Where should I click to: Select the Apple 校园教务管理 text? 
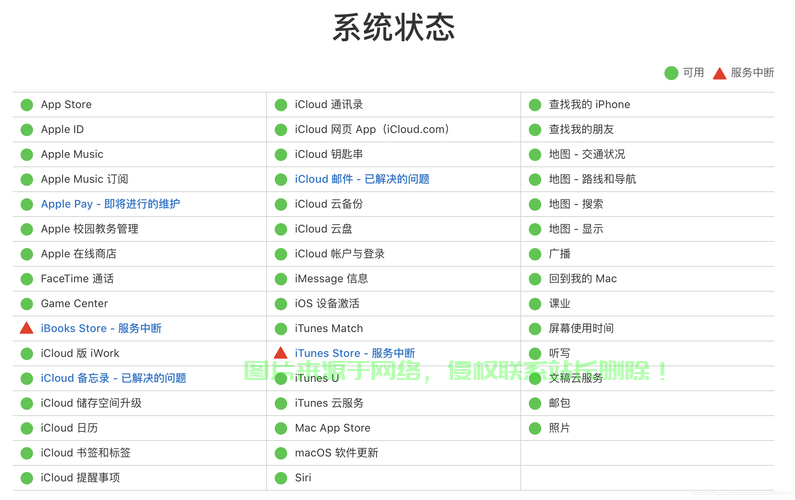[89, 229]
